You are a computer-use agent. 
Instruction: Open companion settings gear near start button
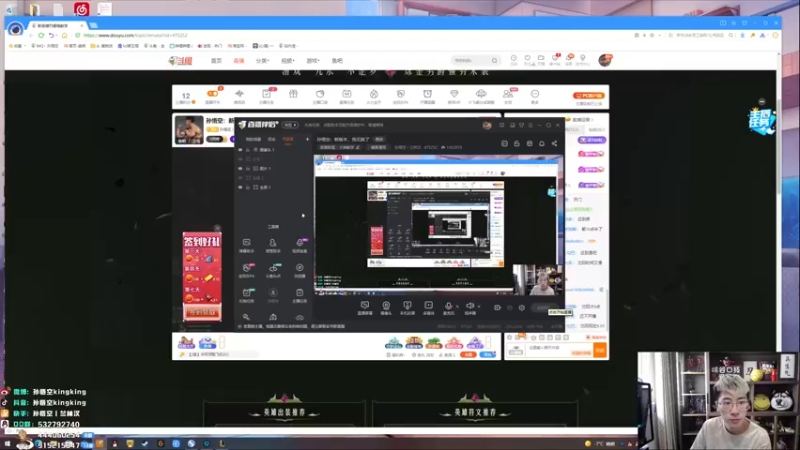pos(521,308)
